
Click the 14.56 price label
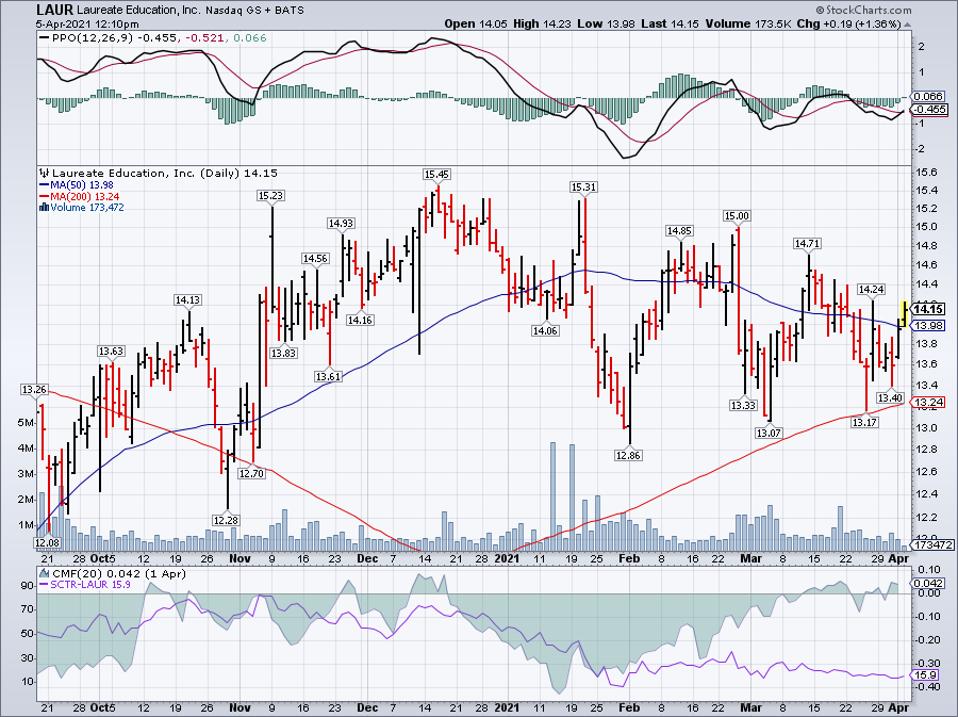[315, 259]
